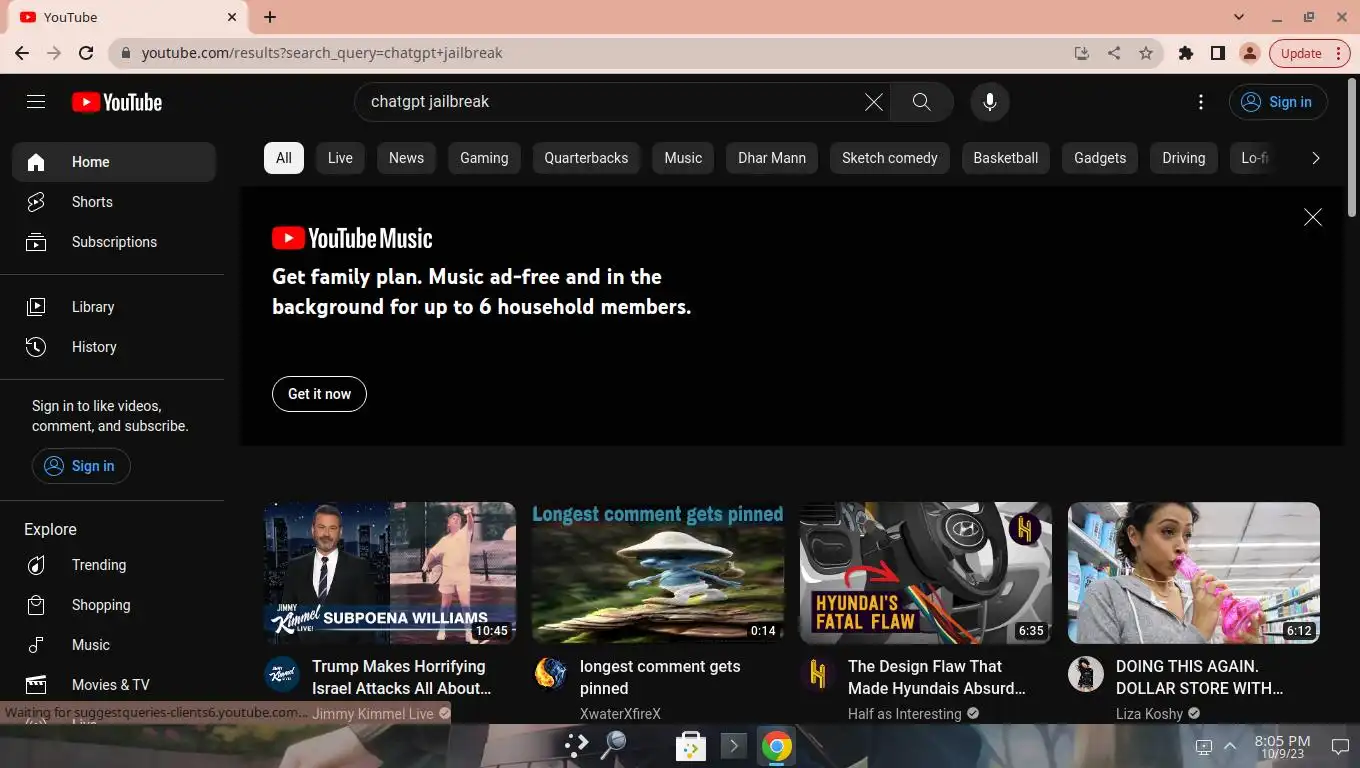Select the All filter chip

[x=284, y=158]
